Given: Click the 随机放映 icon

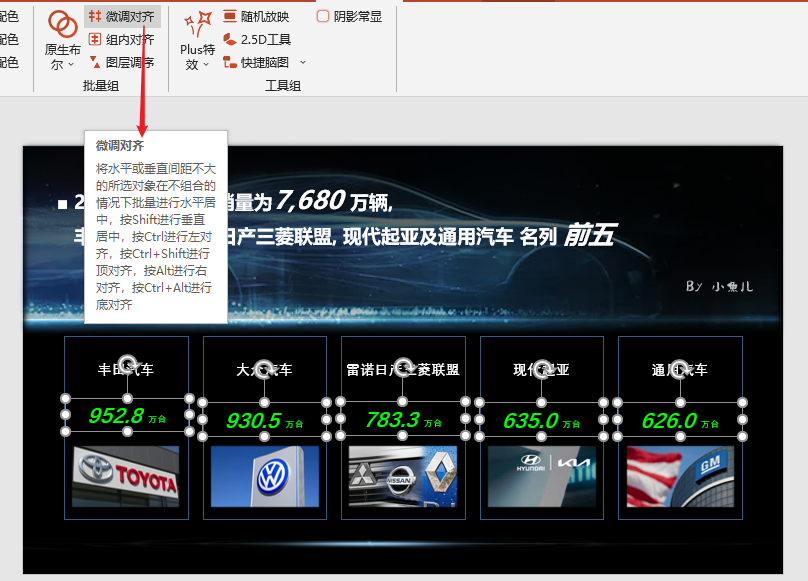Looking at the screenshot, I should [x=230, y=16].
